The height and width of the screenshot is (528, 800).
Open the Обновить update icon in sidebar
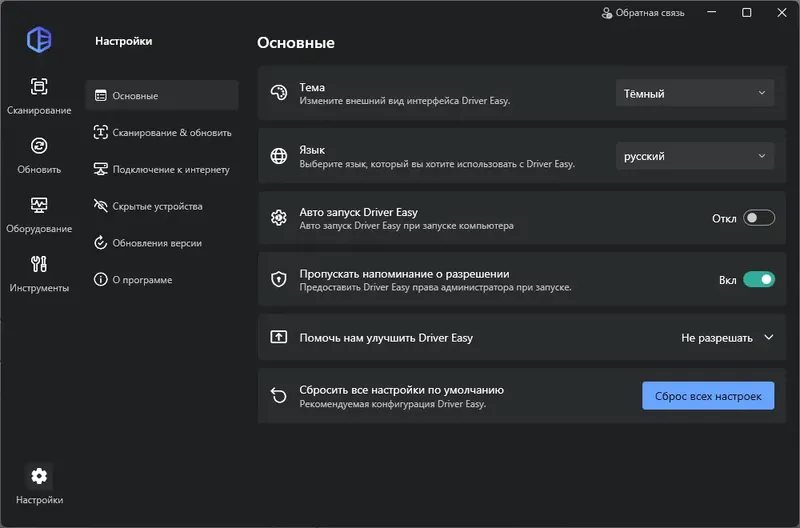(39, 146)
